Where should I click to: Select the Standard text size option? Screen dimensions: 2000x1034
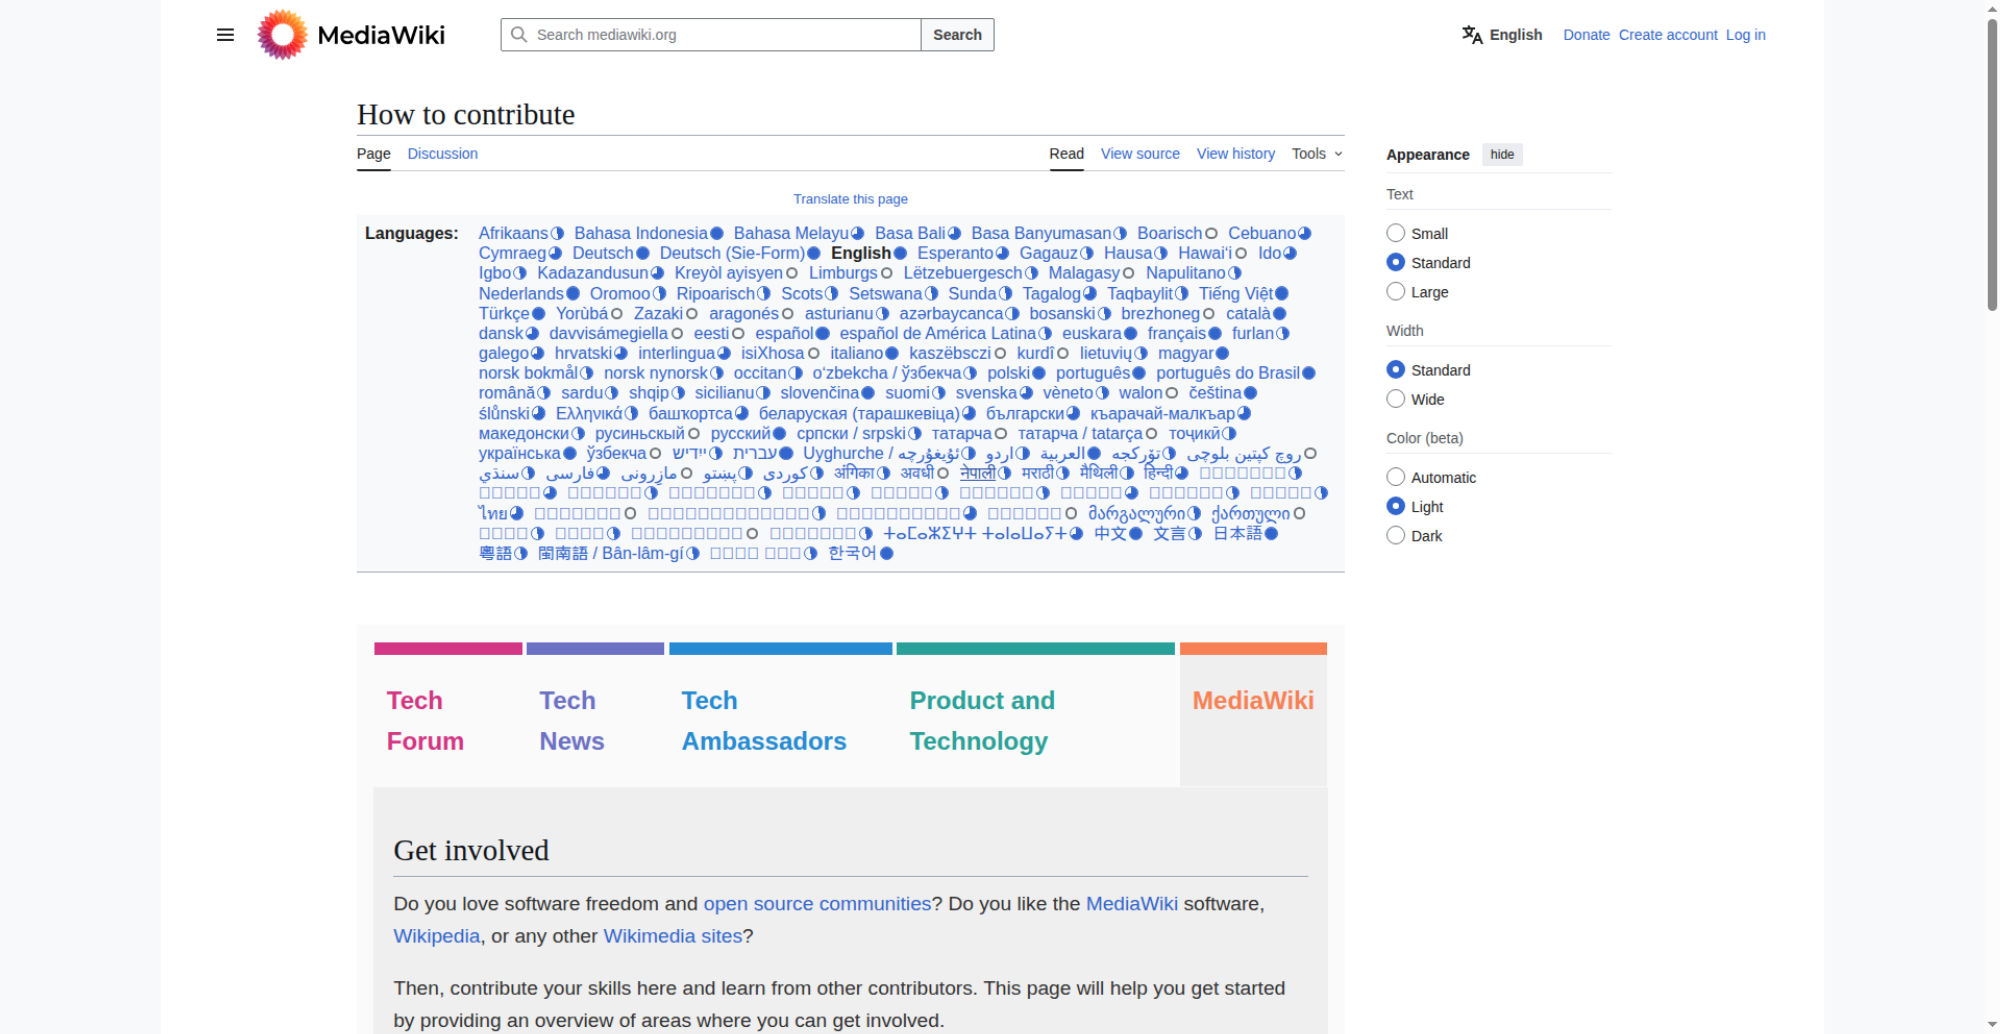[1396, 262]
